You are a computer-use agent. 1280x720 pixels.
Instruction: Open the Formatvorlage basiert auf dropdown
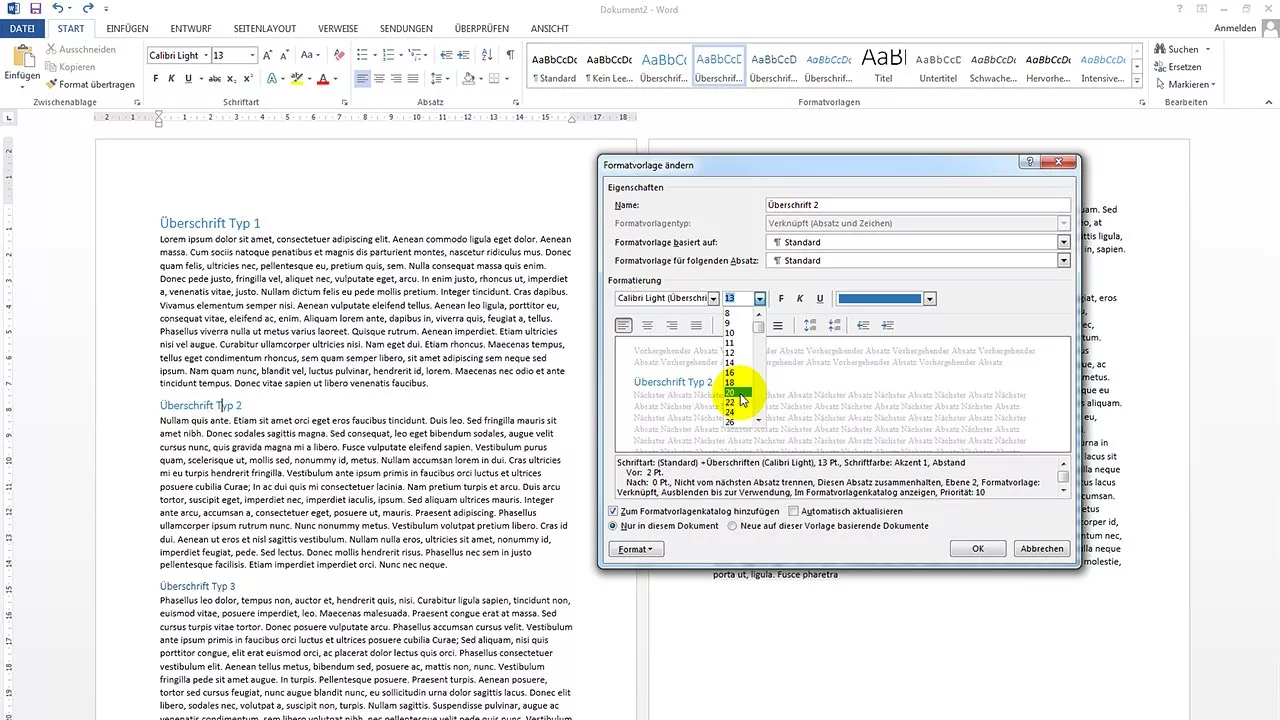click(1063, 242)
